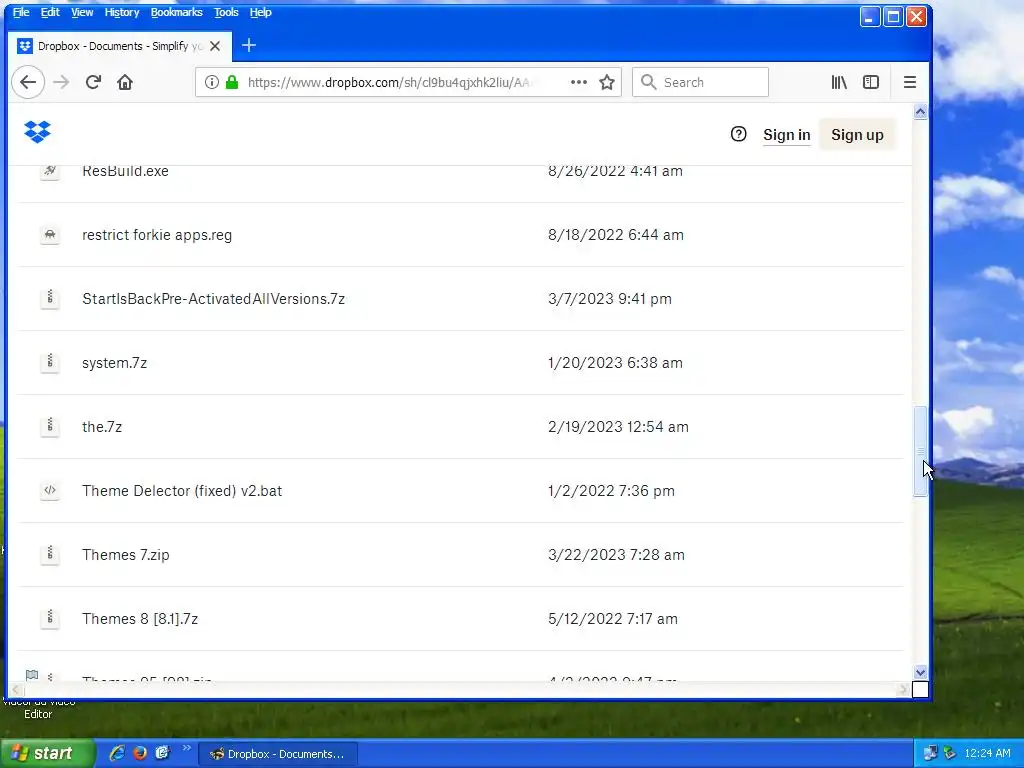Screen dimensions: 1024x768
Task: Click the page scrollbar down arrow
Action: 920,672
